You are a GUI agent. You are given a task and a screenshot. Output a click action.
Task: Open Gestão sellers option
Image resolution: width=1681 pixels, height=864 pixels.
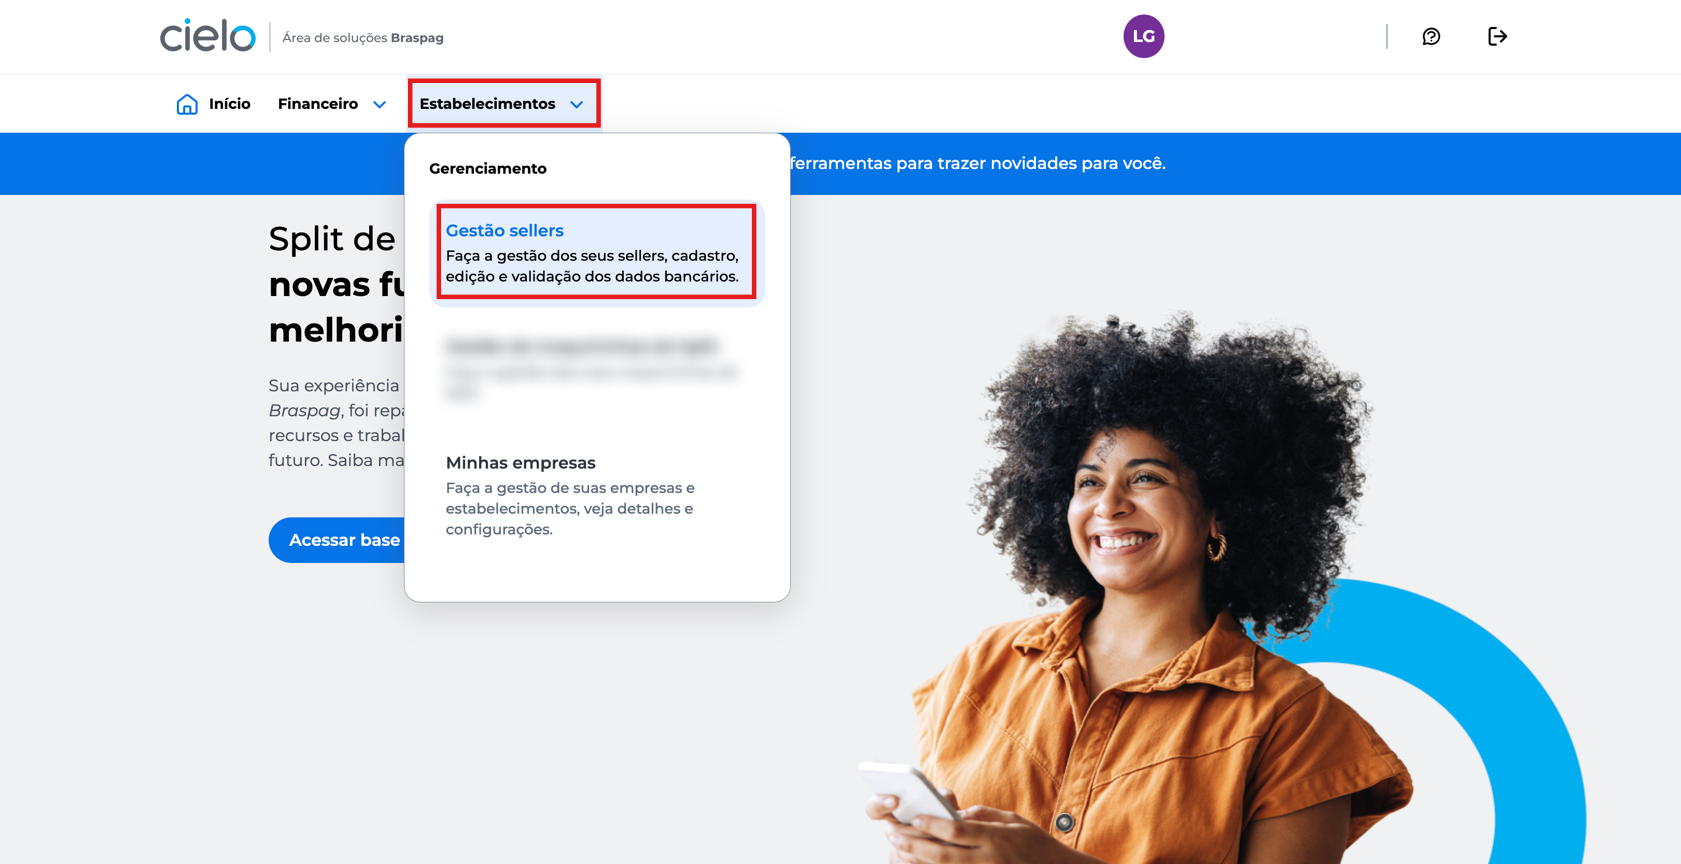597,252
